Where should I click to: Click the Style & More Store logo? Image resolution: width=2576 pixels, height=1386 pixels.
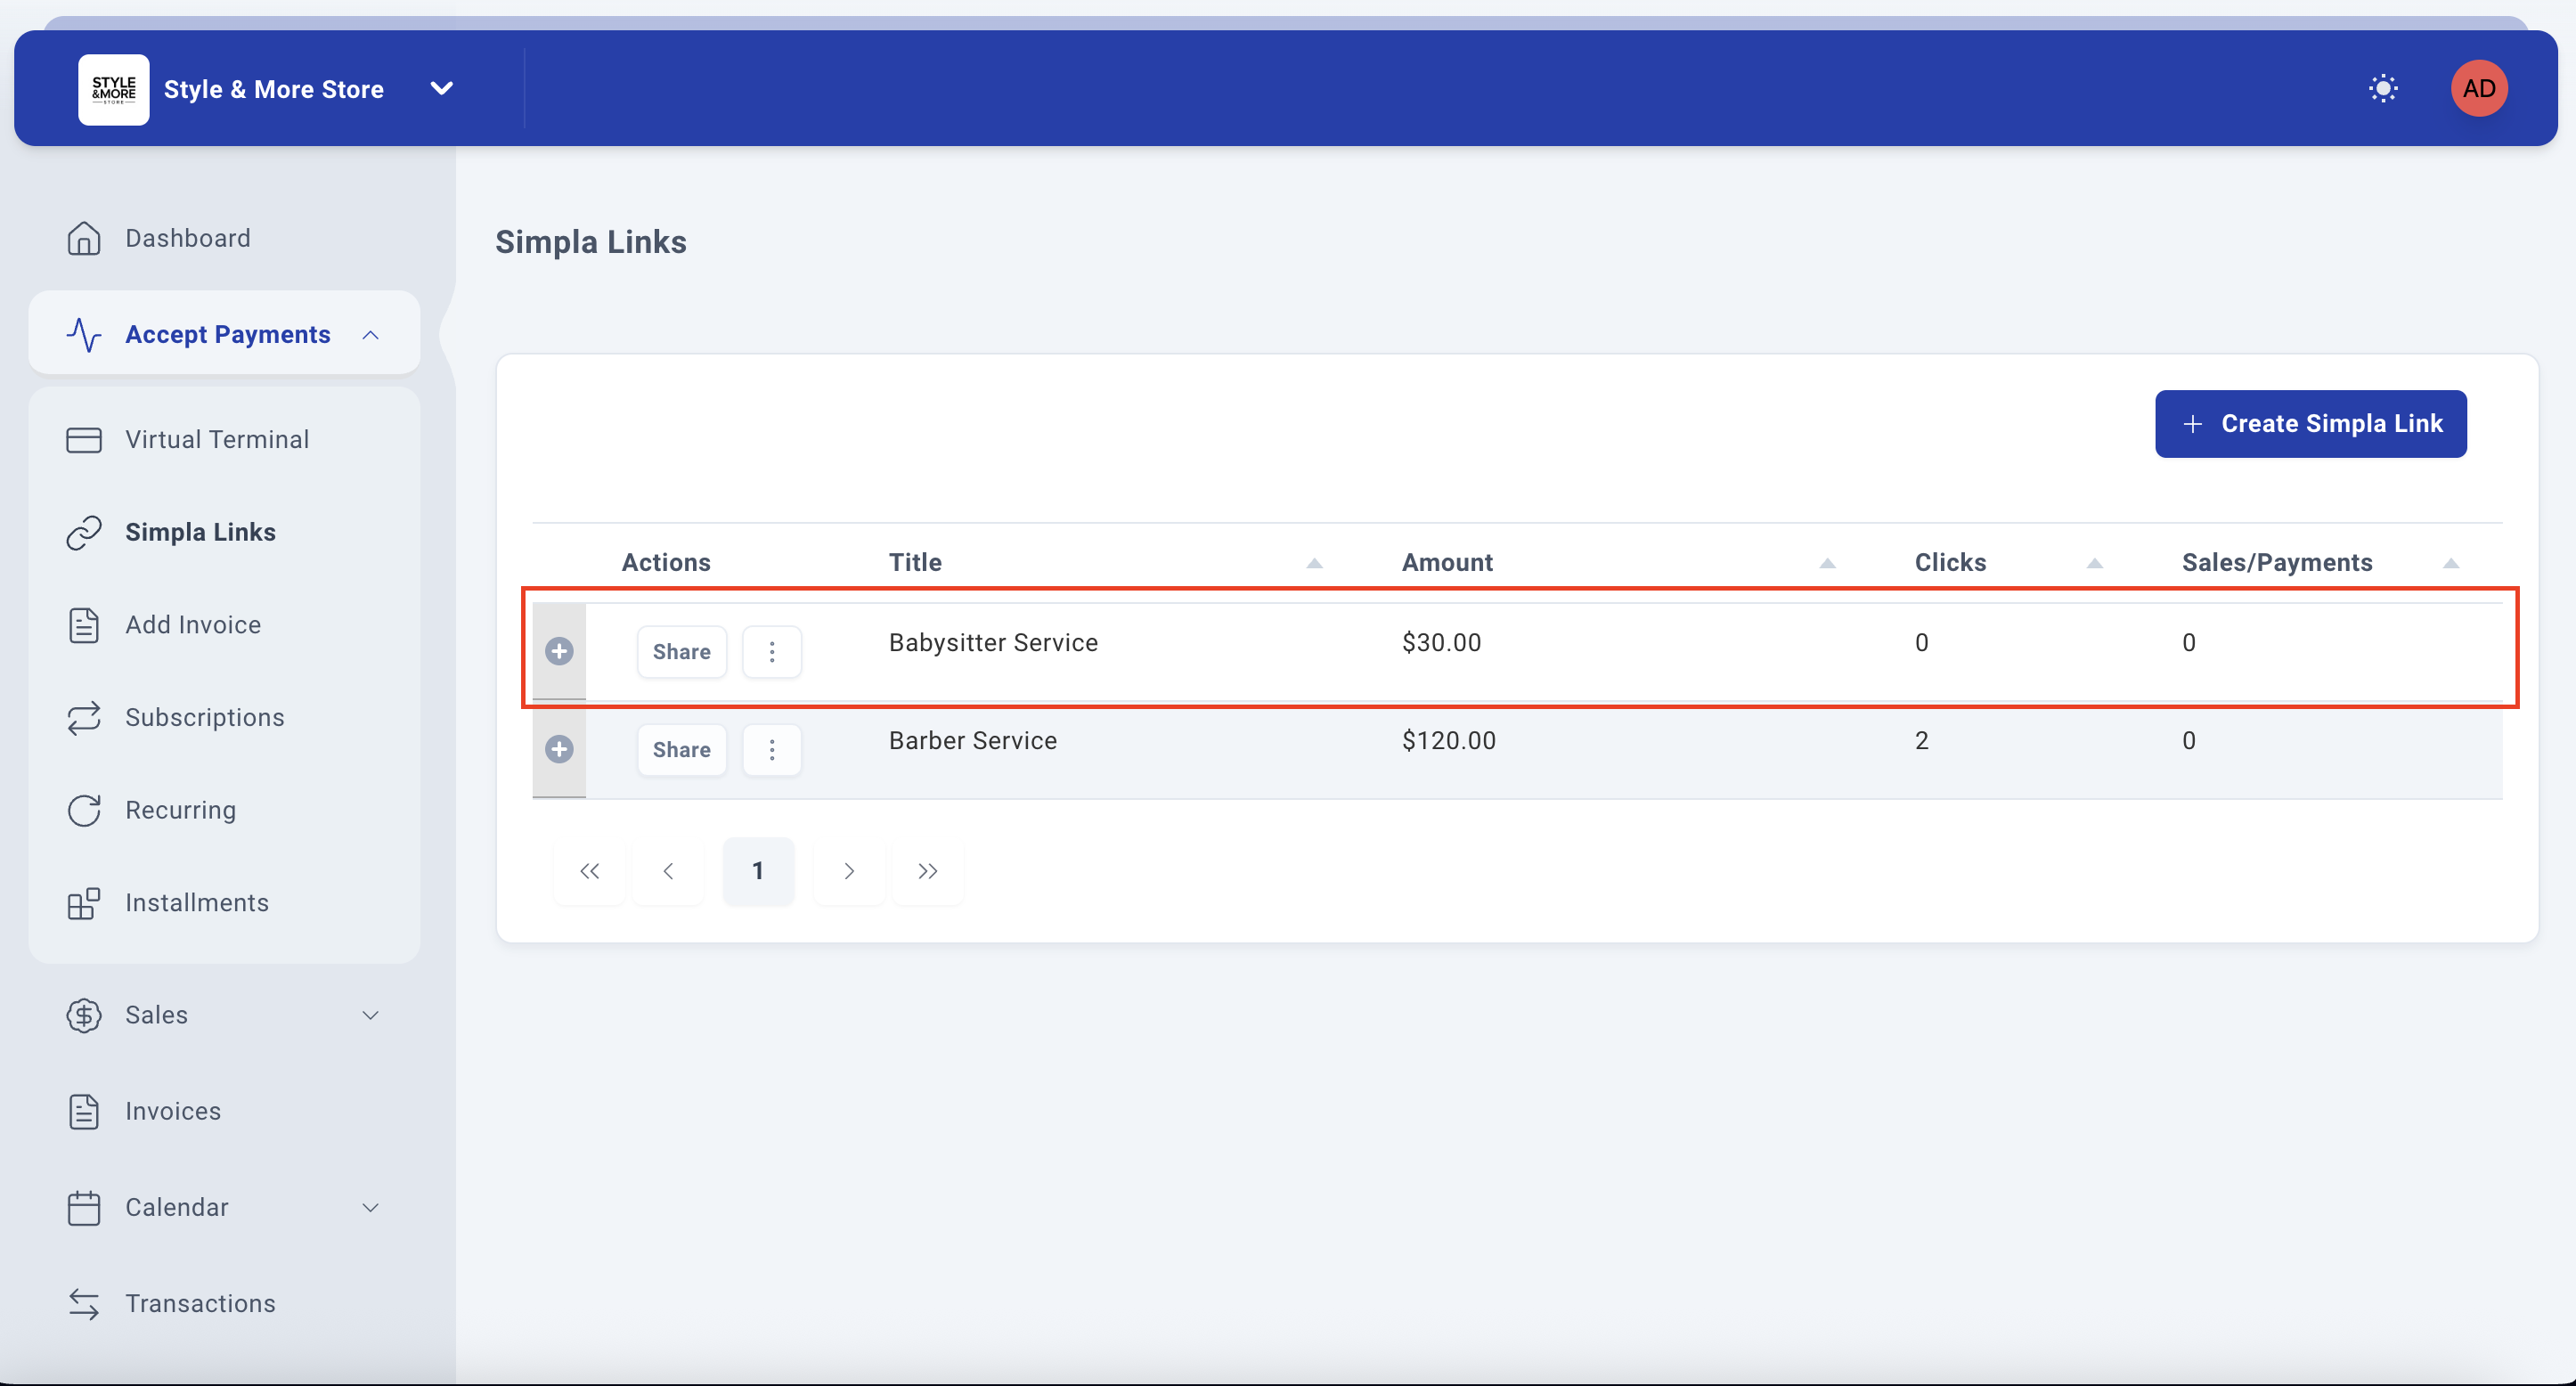114,89
